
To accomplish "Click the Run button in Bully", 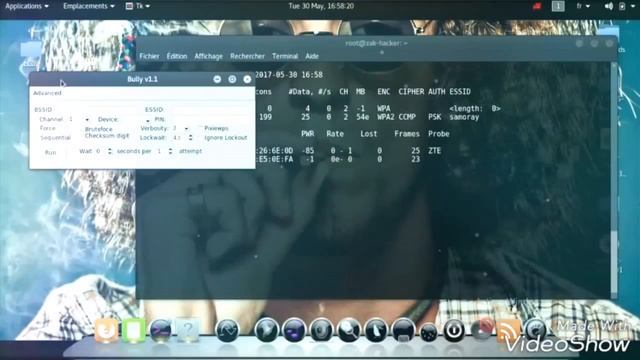I will [x=50, y=152].
